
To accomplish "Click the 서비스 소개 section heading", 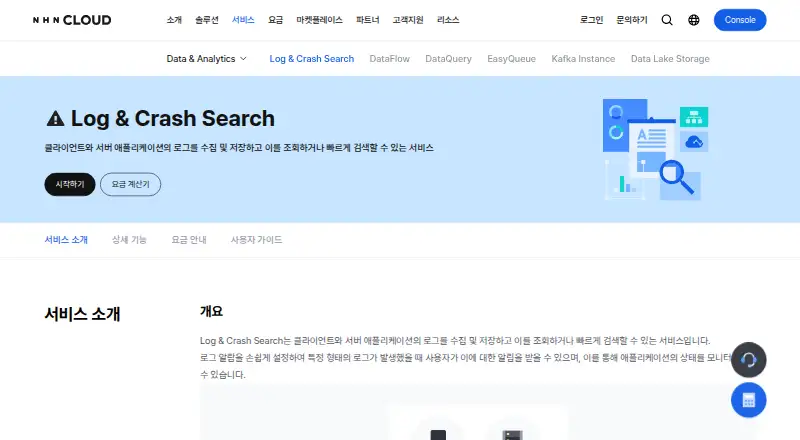I will pyautogui.click(x=82, y=313).
